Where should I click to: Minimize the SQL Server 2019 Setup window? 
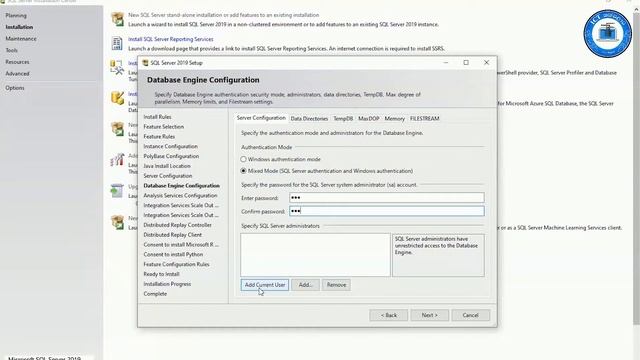446,62
